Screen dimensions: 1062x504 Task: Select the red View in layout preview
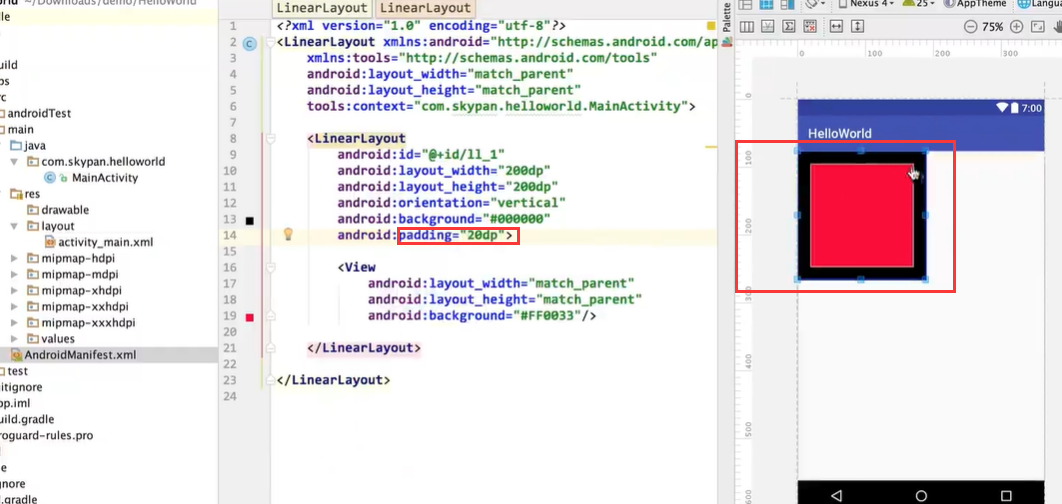coord(862,215)
